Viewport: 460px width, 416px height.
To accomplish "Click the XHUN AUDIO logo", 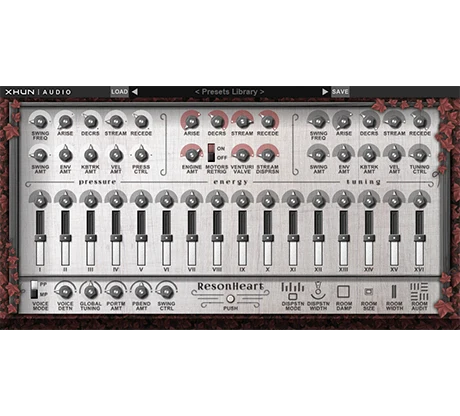I will click(x=38, y=92).
